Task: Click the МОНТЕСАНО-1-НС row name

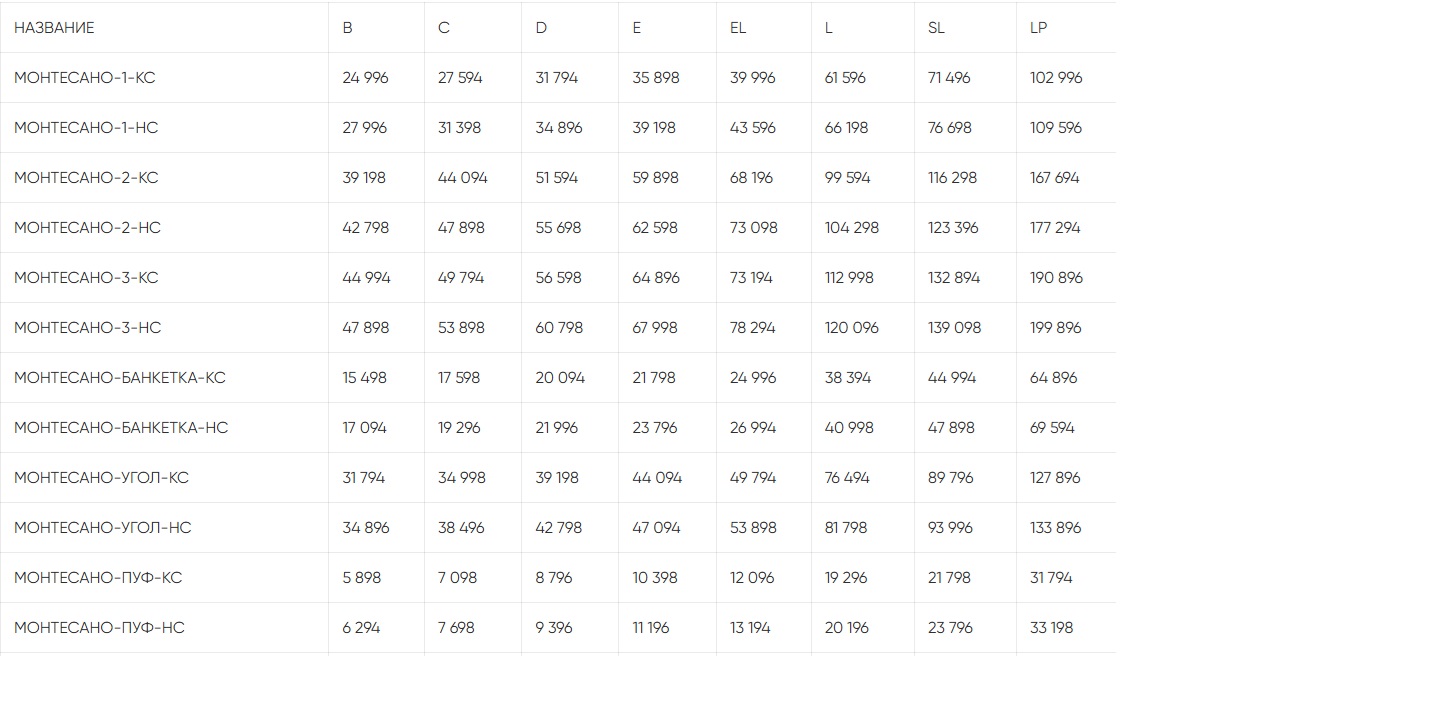Action: [86, 128]
